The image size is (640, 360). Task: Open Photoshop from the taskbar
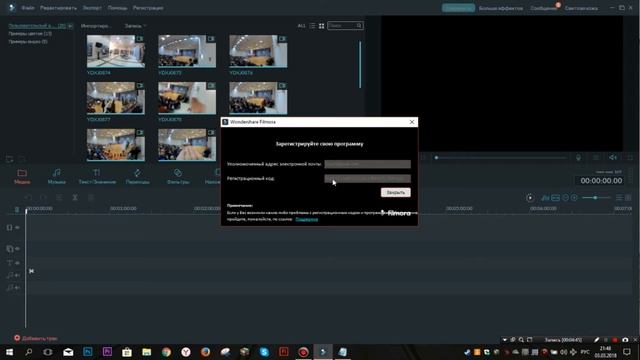(x=87, y=352)
